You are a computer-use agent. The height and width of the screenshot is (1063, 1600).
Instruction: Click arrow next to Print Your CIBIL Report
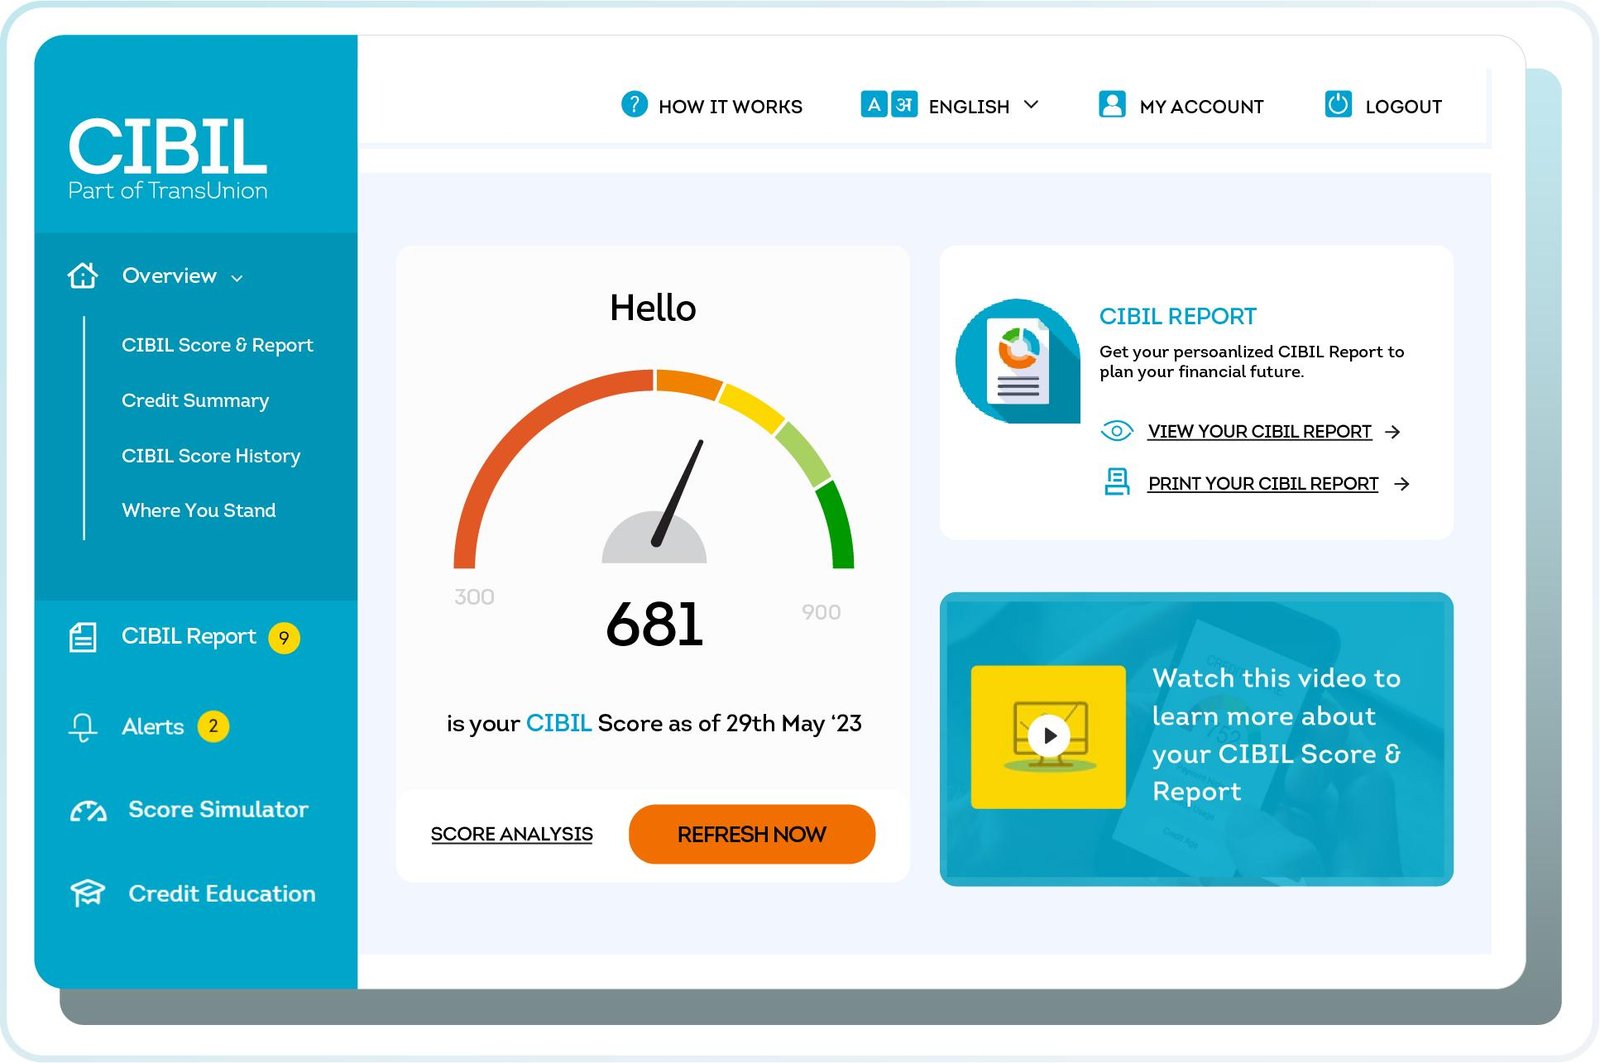pos(1402,484)
